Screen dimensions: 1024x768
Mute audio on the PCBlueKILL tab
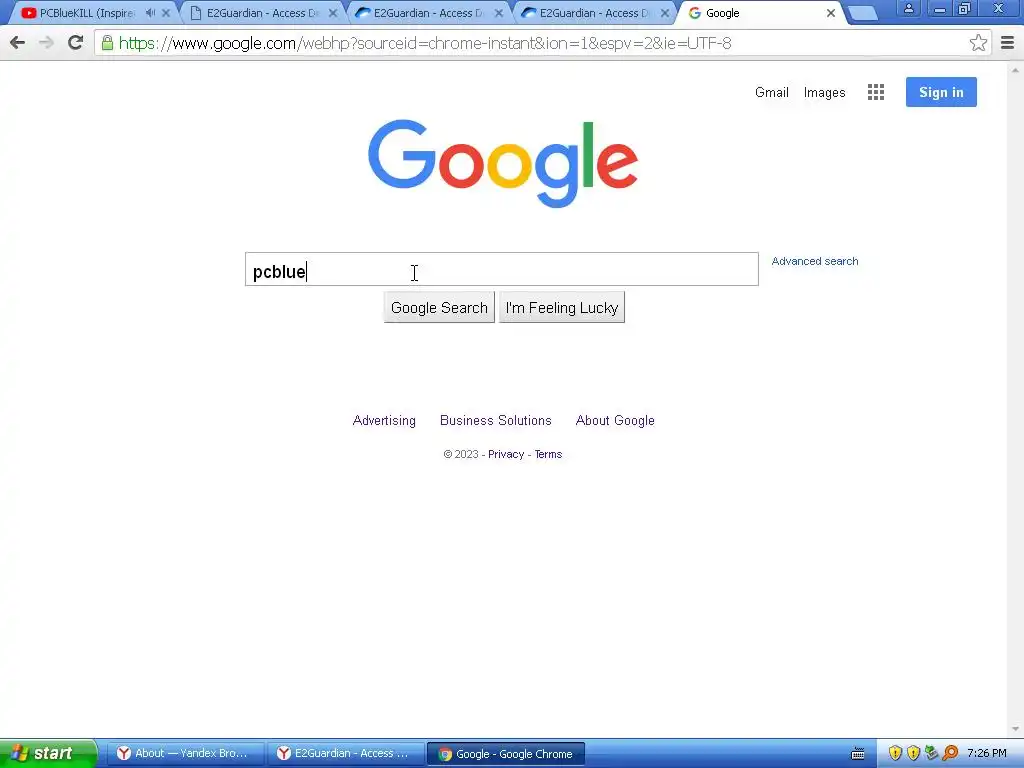150,13
